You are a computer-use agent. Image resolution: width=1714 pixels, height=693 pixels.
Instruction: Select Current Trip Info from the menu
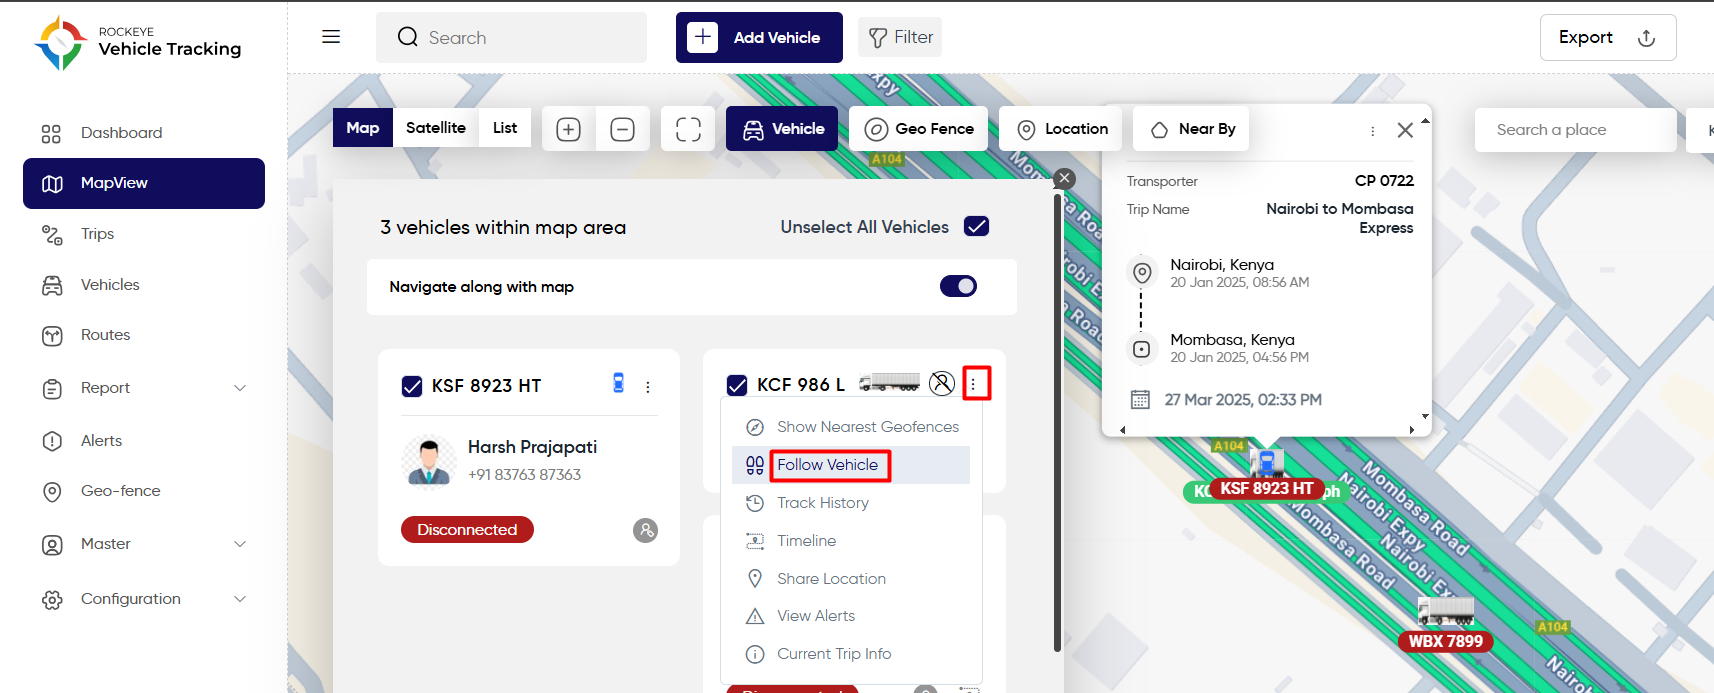coord(852,654)
